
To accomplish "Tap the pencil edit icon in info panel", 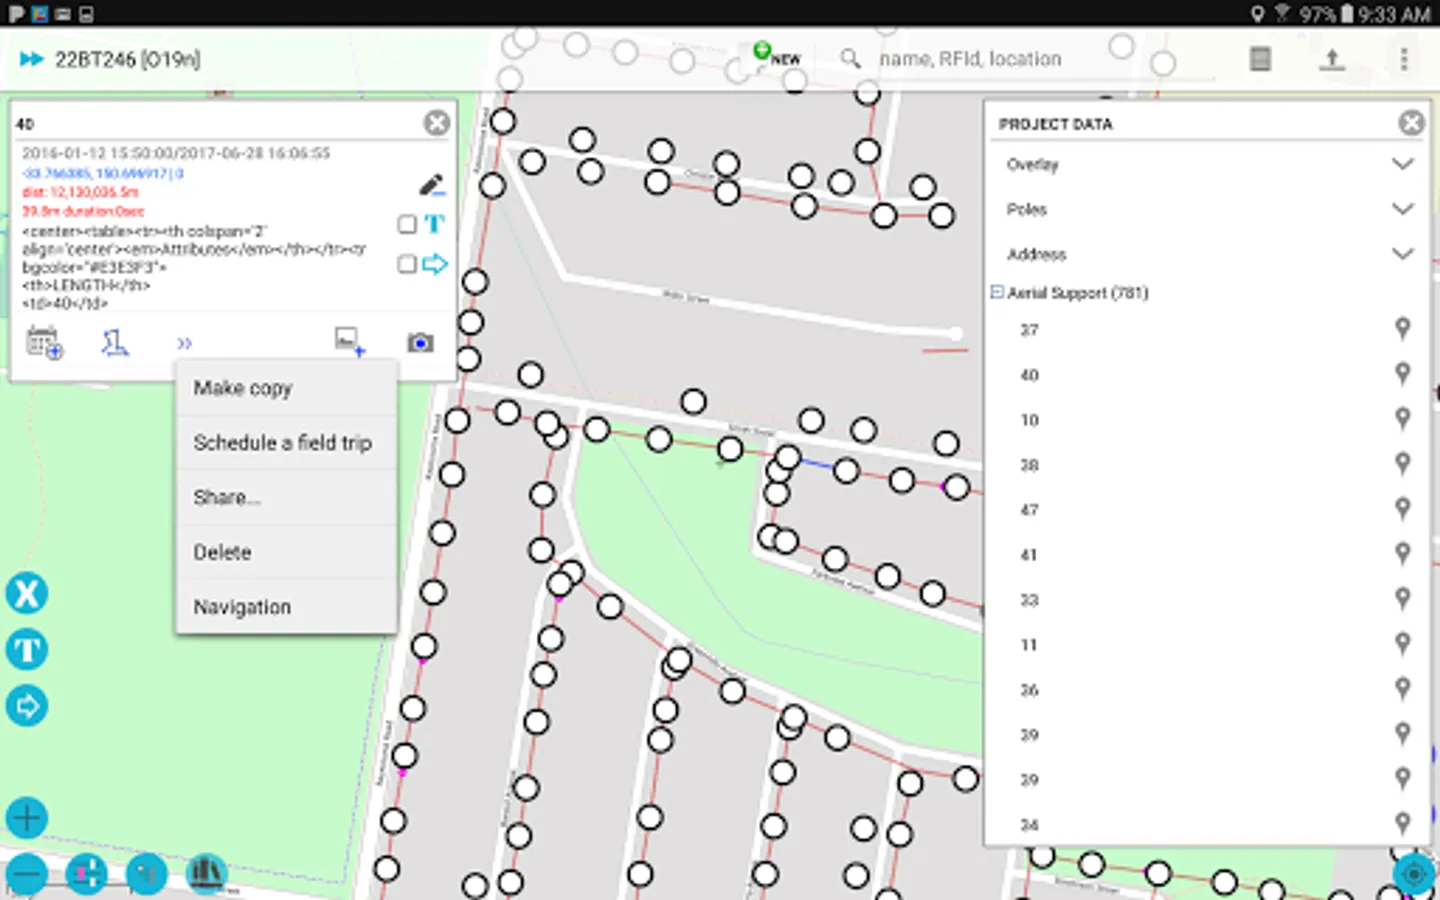I will (x=431, y=185).
